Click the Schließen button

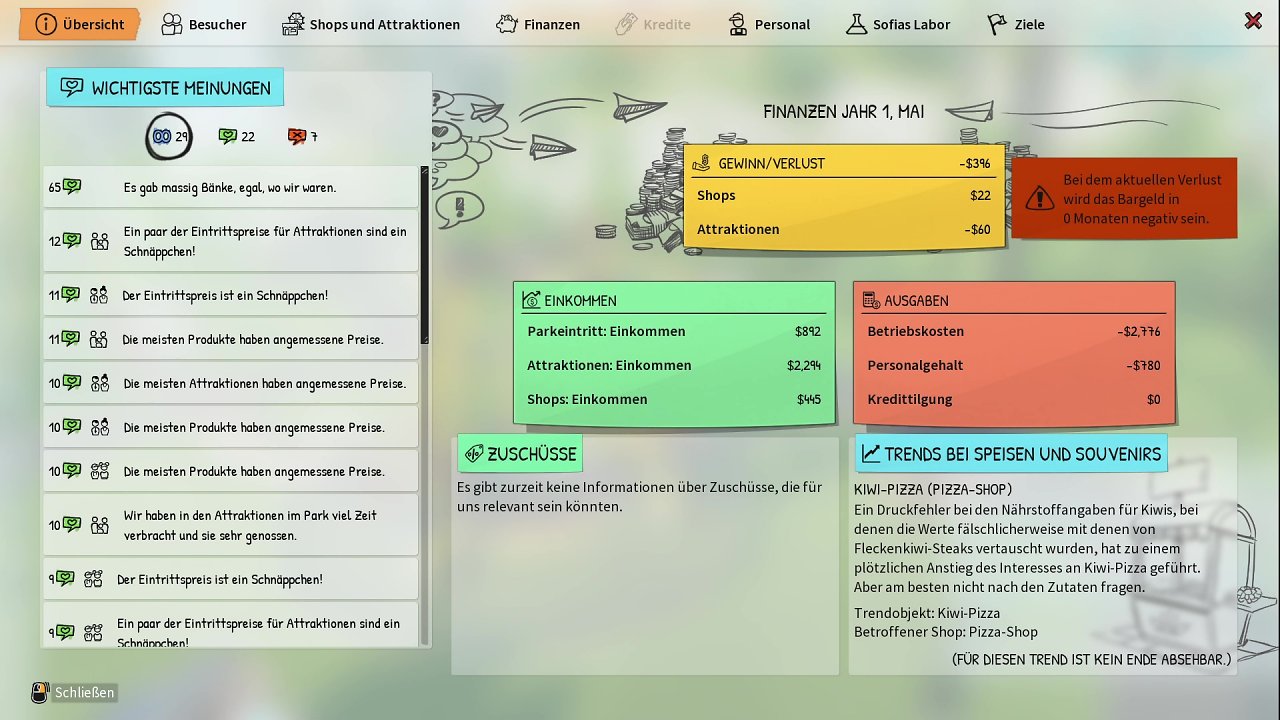74,692
